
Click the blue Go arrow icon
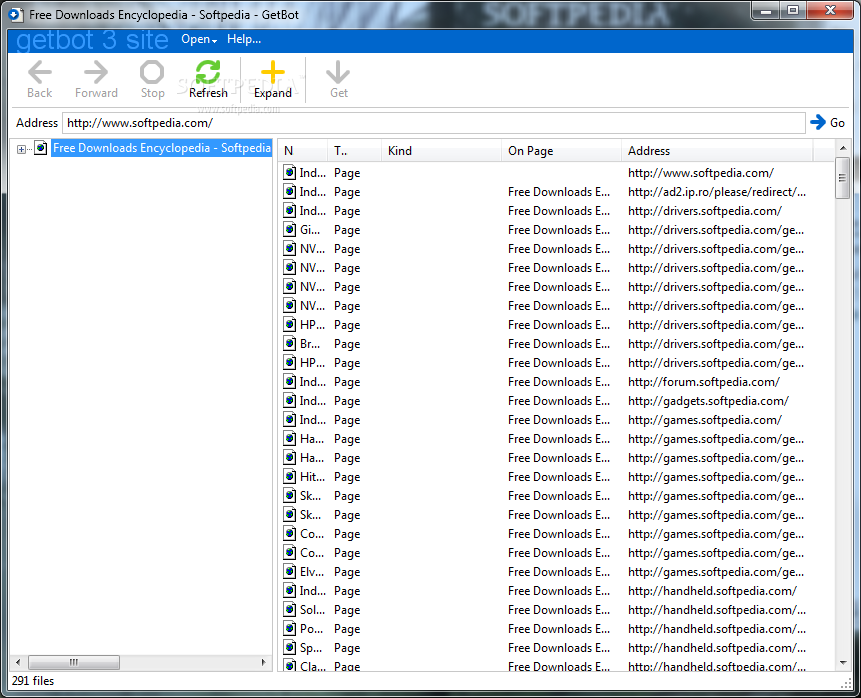[818, 122]
